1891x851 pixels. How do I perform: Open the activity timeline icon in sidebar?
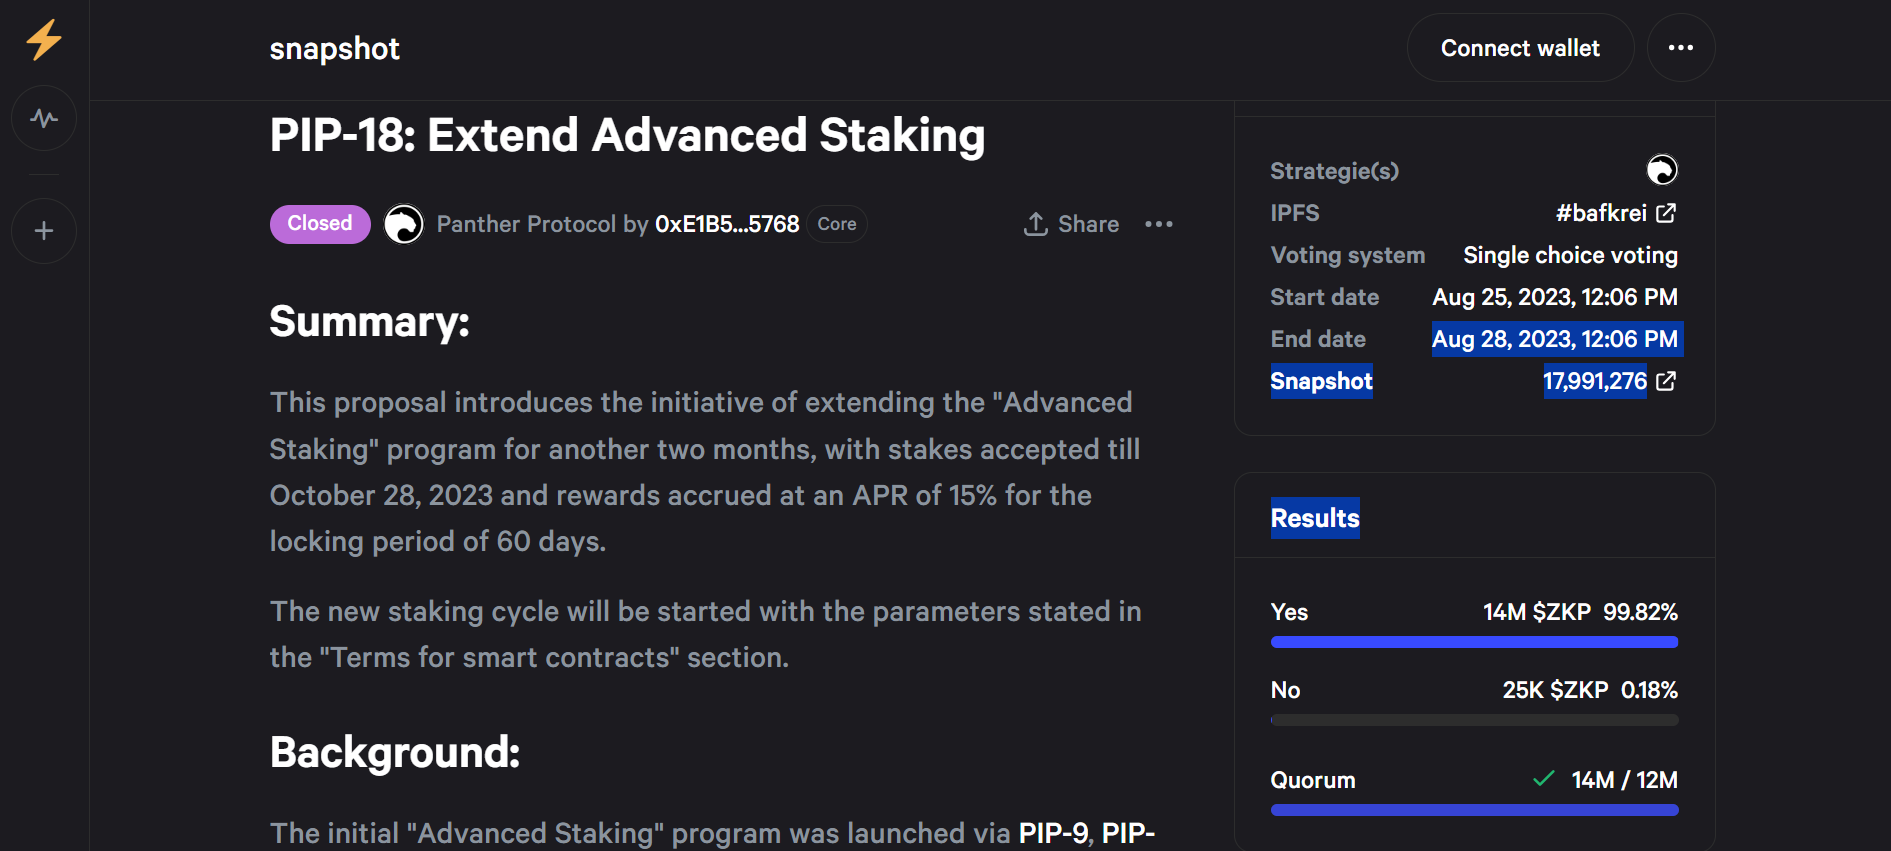44,118
